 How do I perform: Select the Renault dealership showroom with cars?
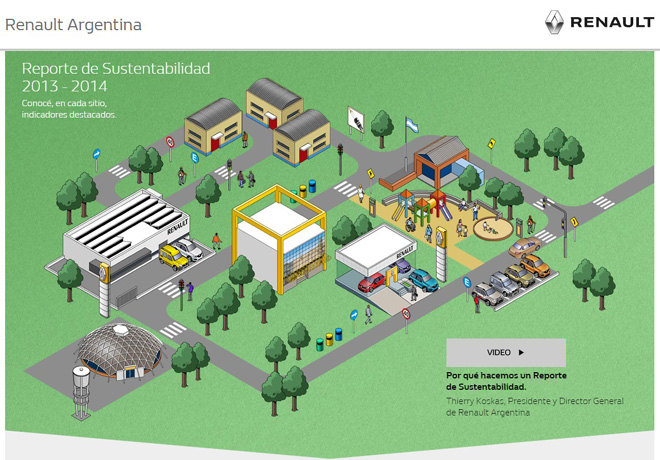tap(385, 258)
